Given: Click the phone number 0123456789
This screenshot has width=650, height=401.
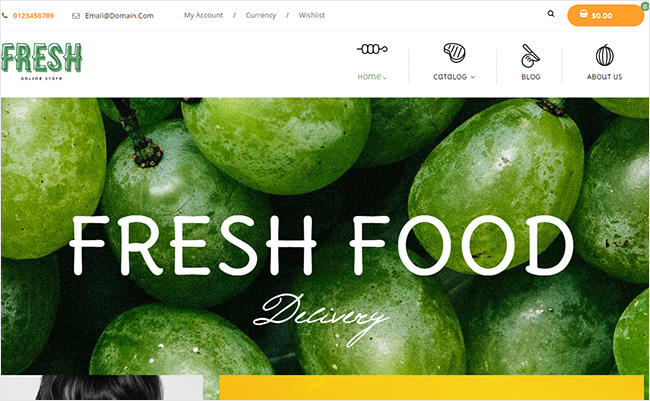Looking at the screenshot, I should pyautogui.click(x=33, y=16).
